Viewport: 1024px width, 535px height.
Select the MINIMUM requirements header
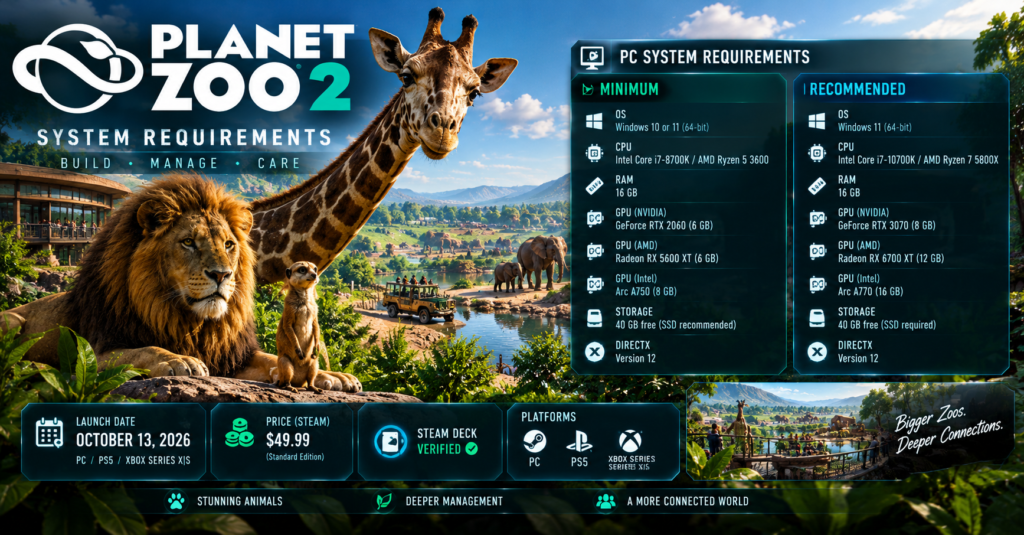[629, 89]
